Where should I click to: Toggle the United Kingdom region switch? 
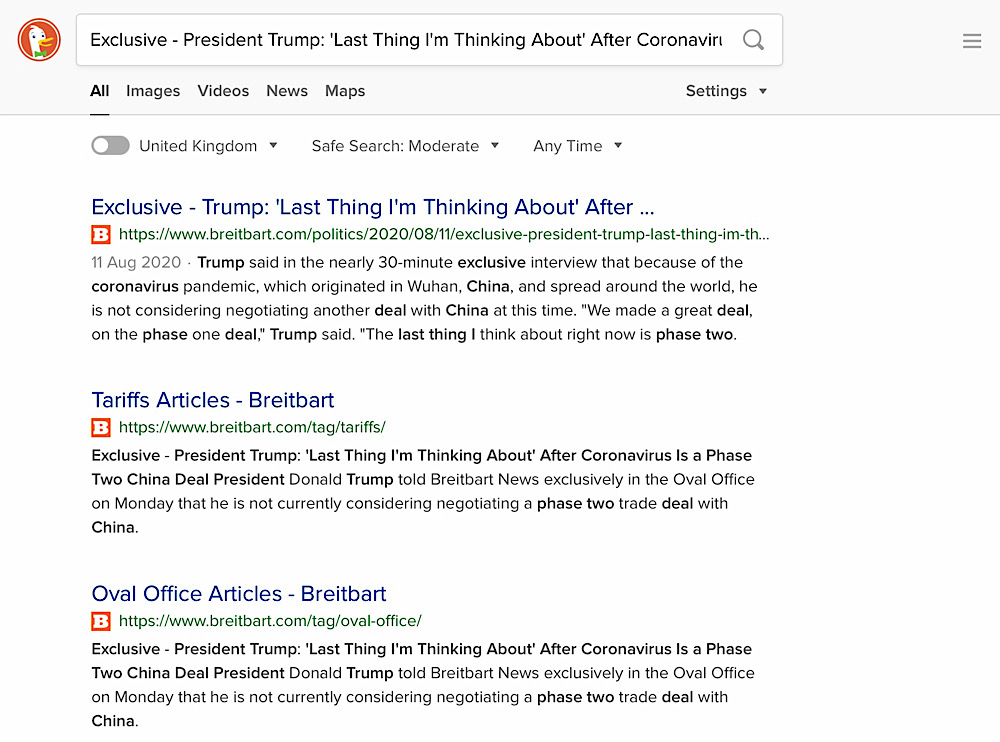(x=110, y=145)
